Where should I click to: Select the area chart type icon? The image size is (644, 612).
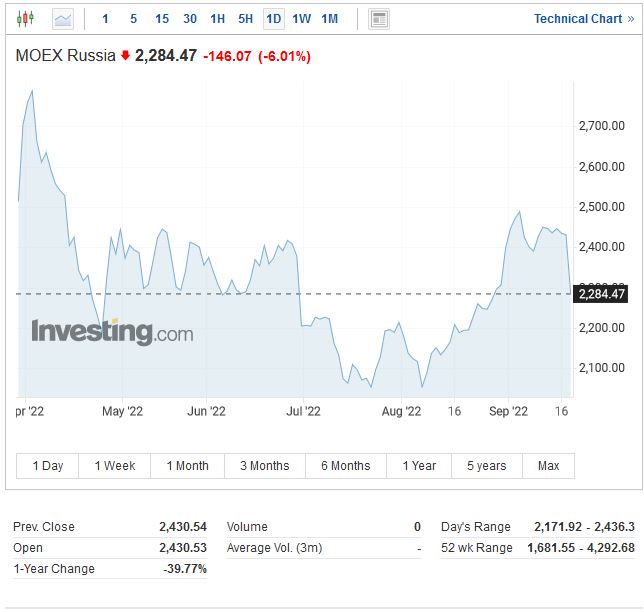coord(63,19)
